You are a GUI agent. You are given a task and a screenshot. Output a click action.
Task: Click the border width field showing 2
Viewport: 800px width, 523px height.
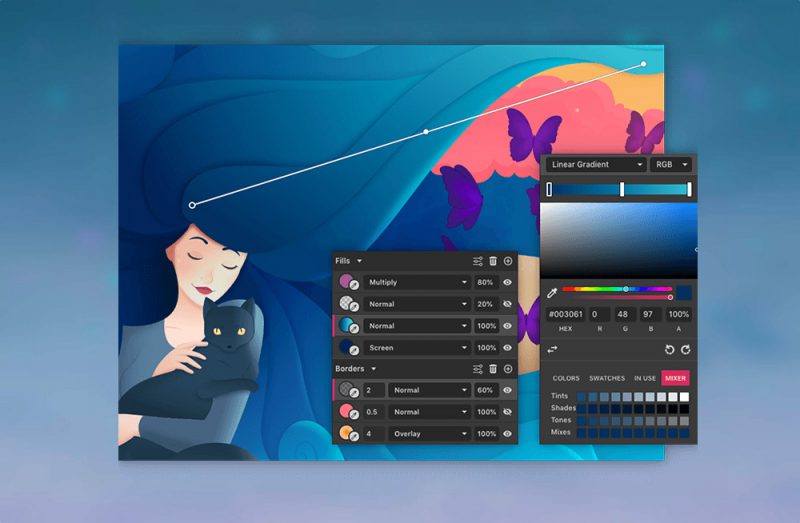tap(374, 390)
